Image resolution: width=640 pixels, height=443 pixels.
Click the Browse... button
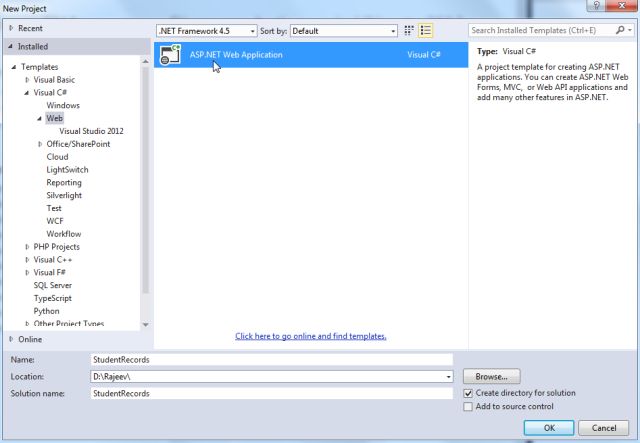pos(491,377)
